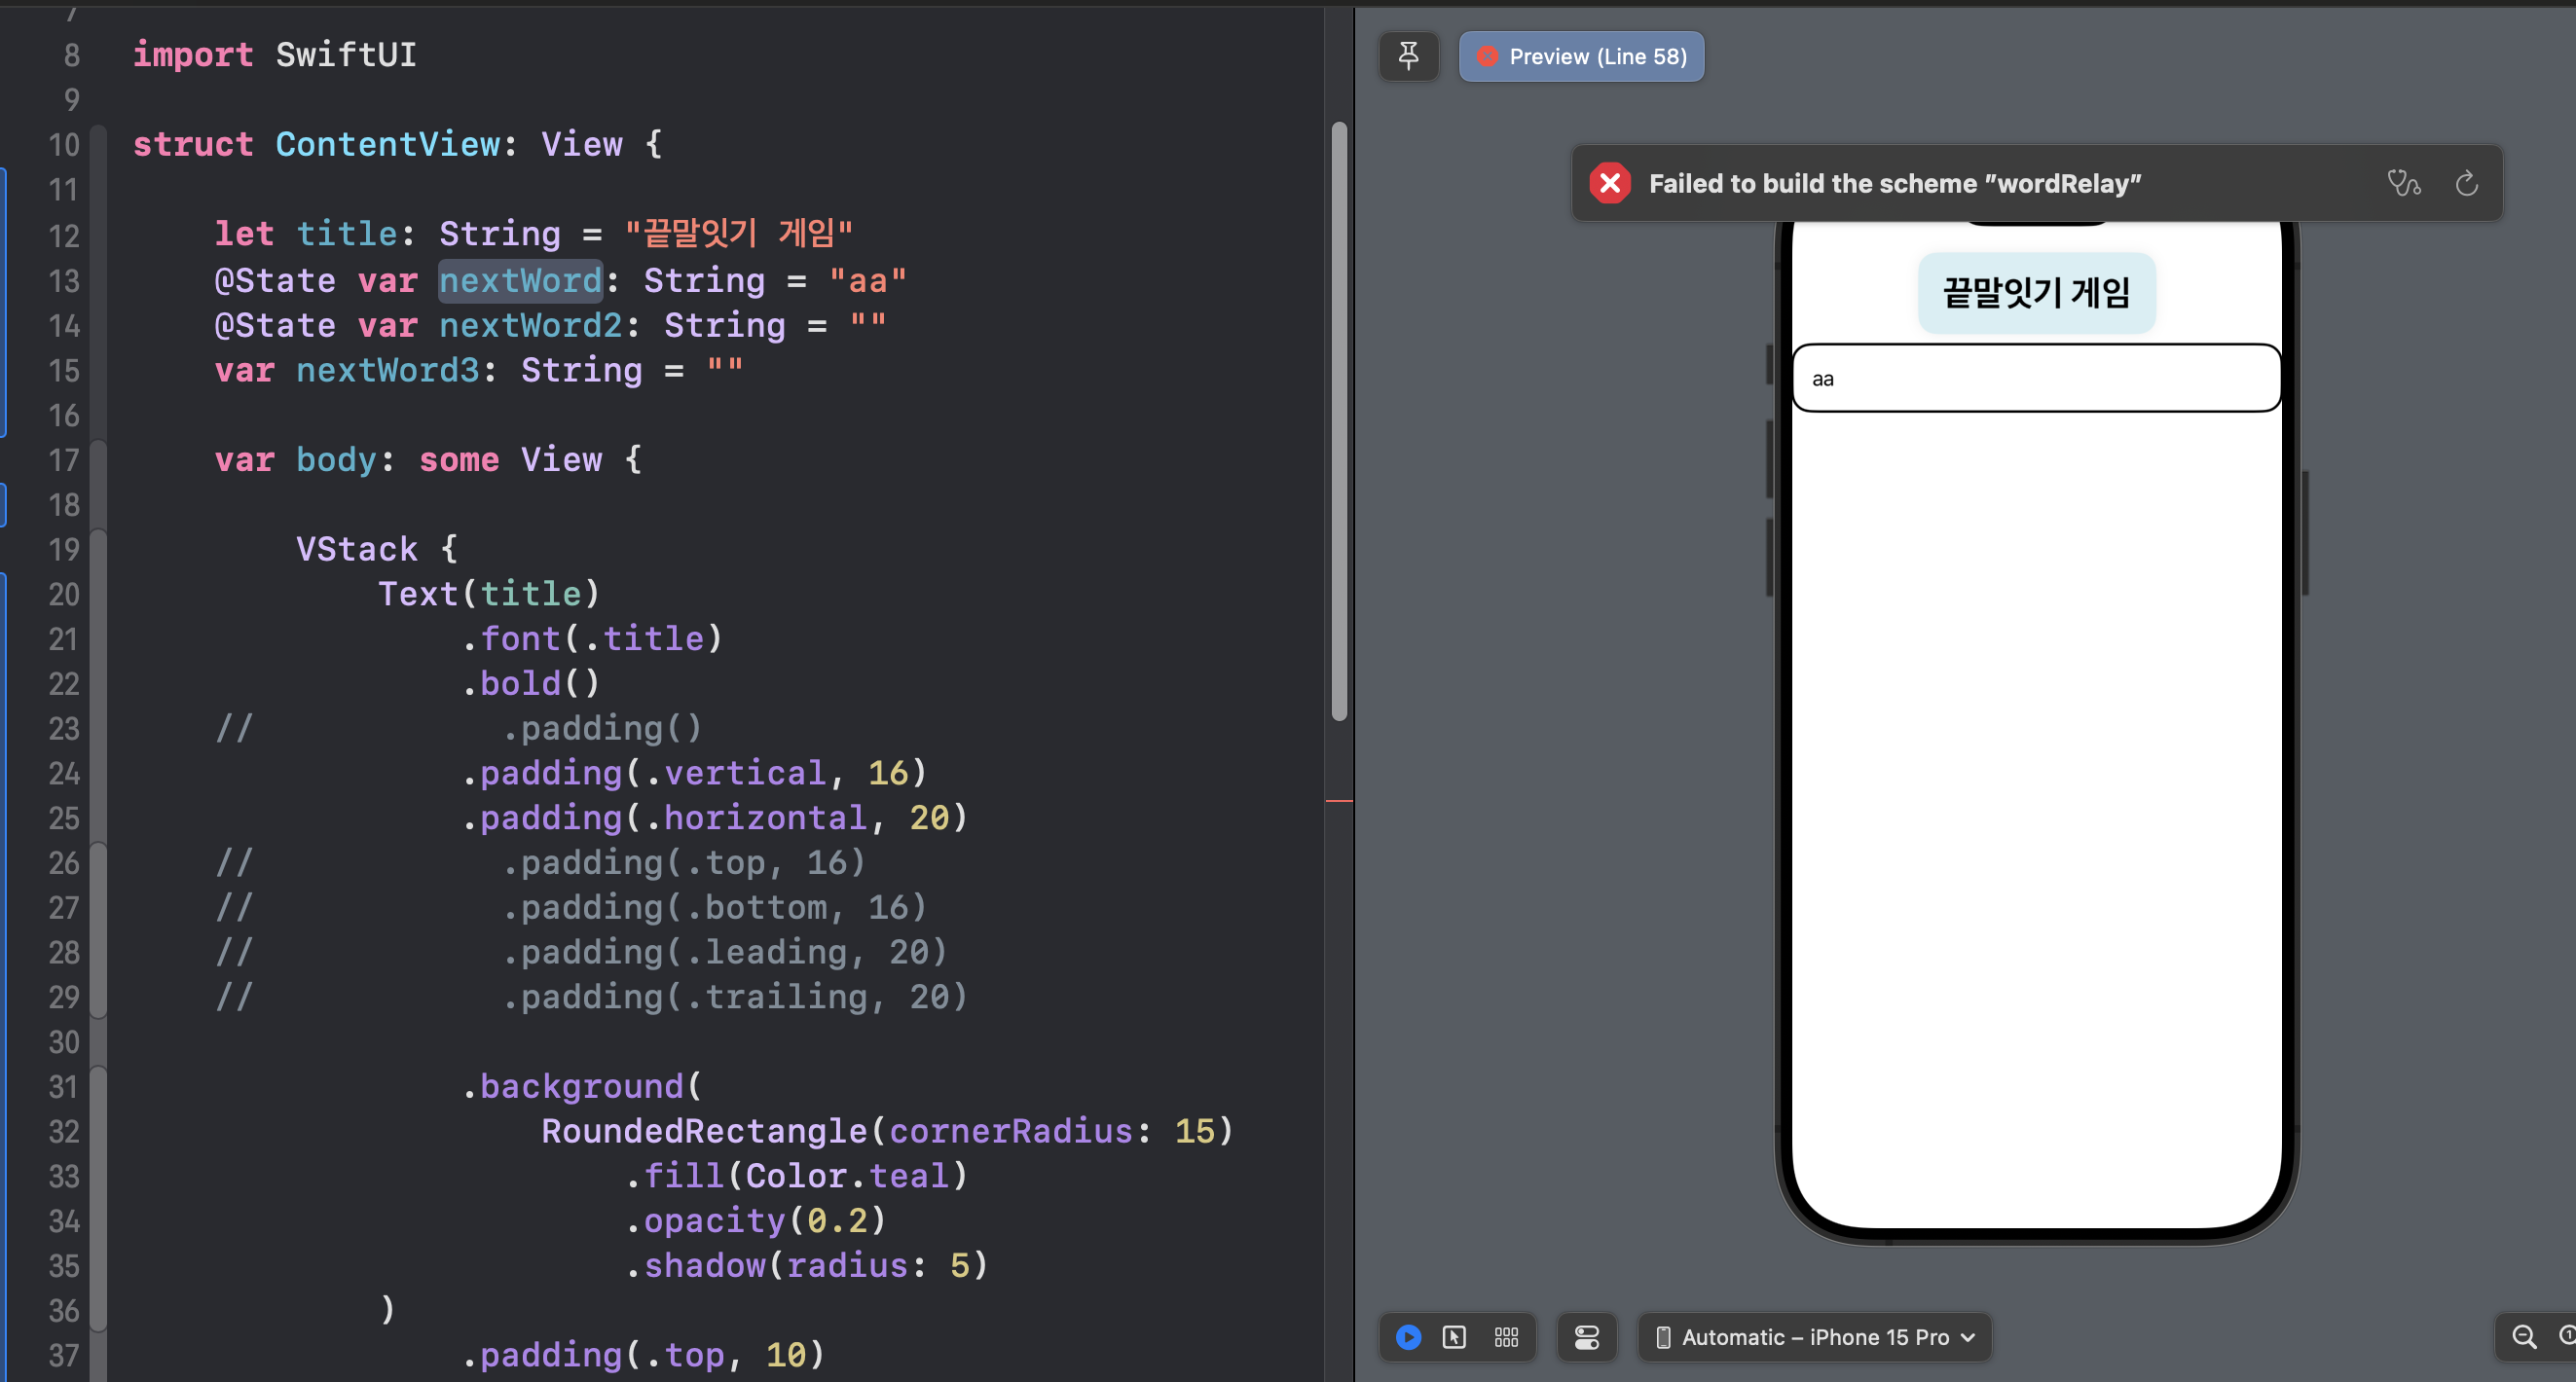Click the red error icon in build banner
The width and height of the screenshot is (2576, 1382).
coord(1610,183)
